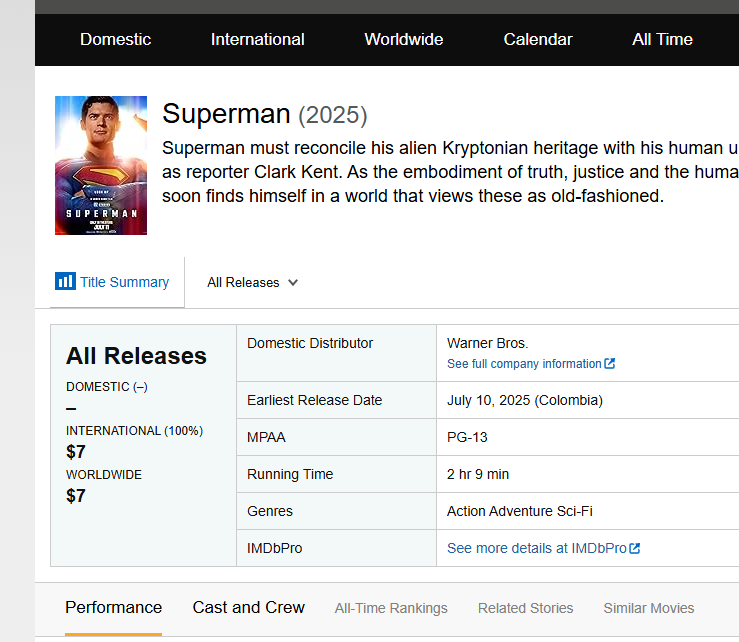Image resolution: width=739 pixels, height=642 pixels.
Task: Click the DOMESTIC (–) label
Action: click(107, 387)
